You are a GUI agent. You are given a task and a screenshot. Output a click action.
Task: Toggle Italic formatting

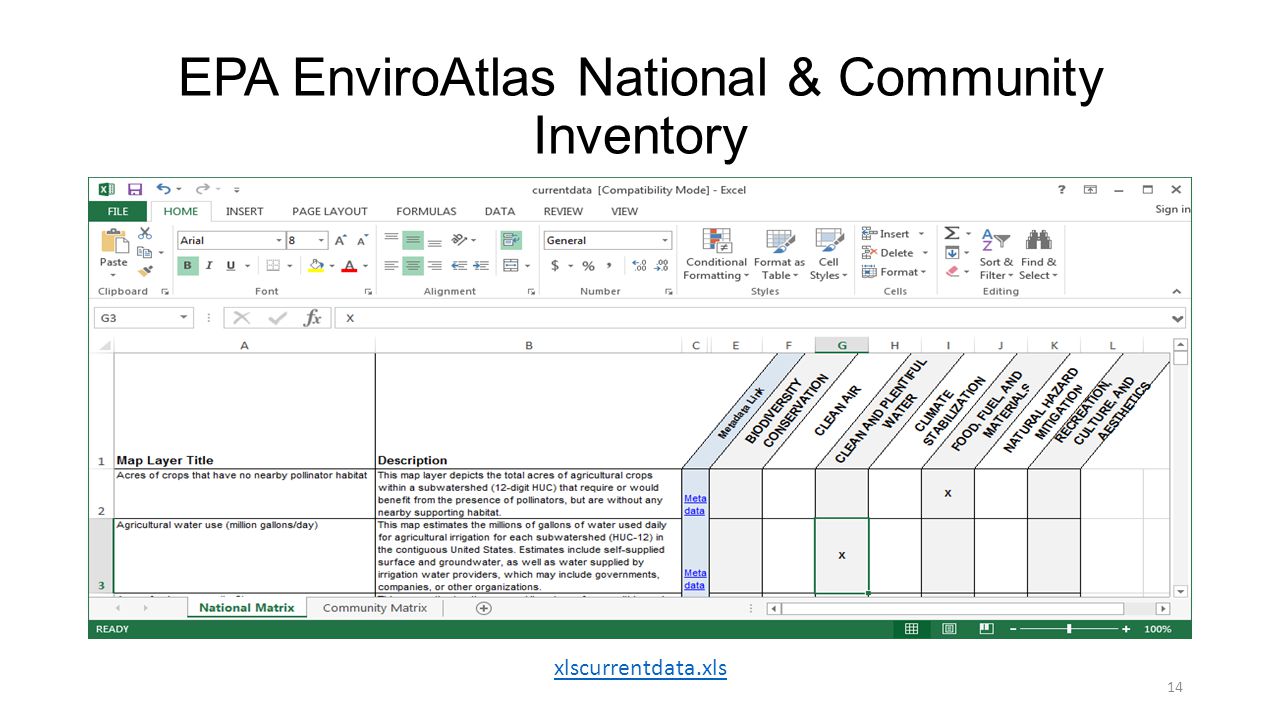click(209, 266)
